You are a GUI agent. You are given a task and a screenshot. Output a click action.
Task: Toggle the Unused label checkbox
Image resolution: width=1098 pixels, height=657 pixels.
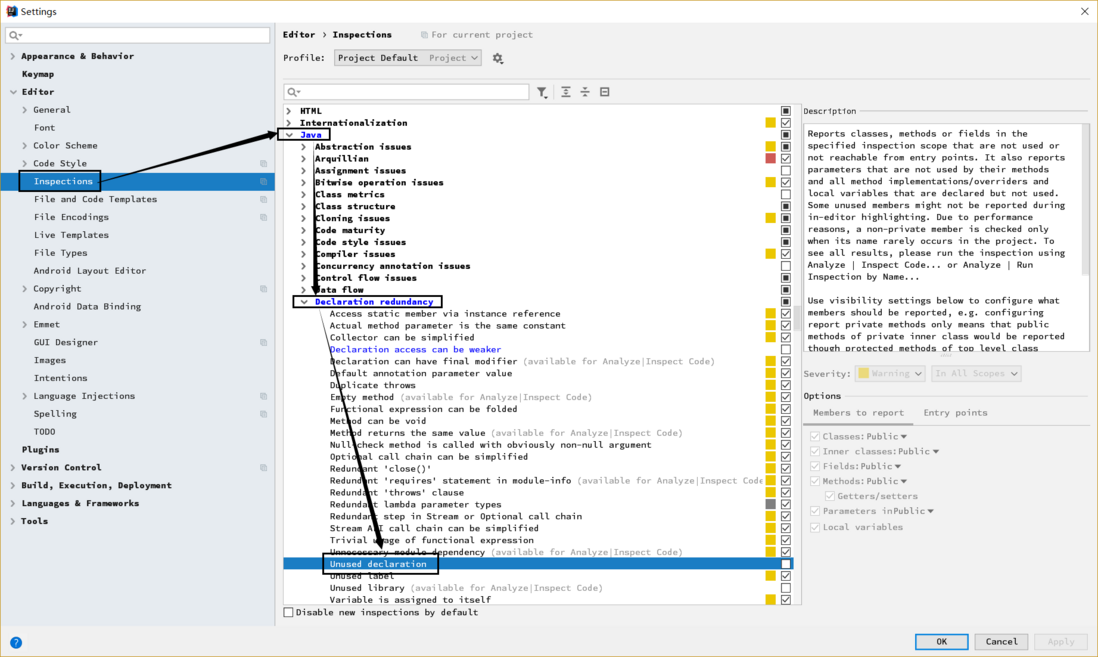[786, 576]
